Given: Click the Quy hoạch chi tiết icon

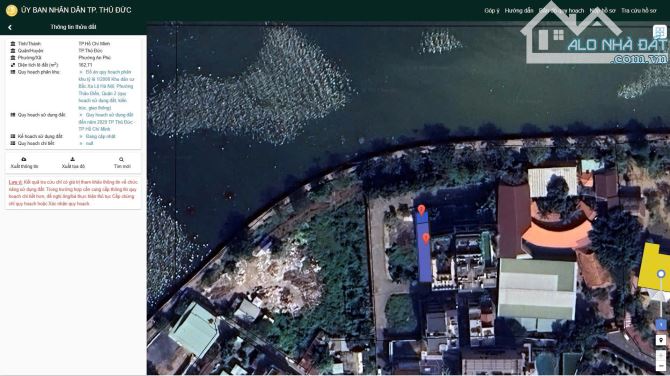Looking at the screenshot, I should point(13,144).
